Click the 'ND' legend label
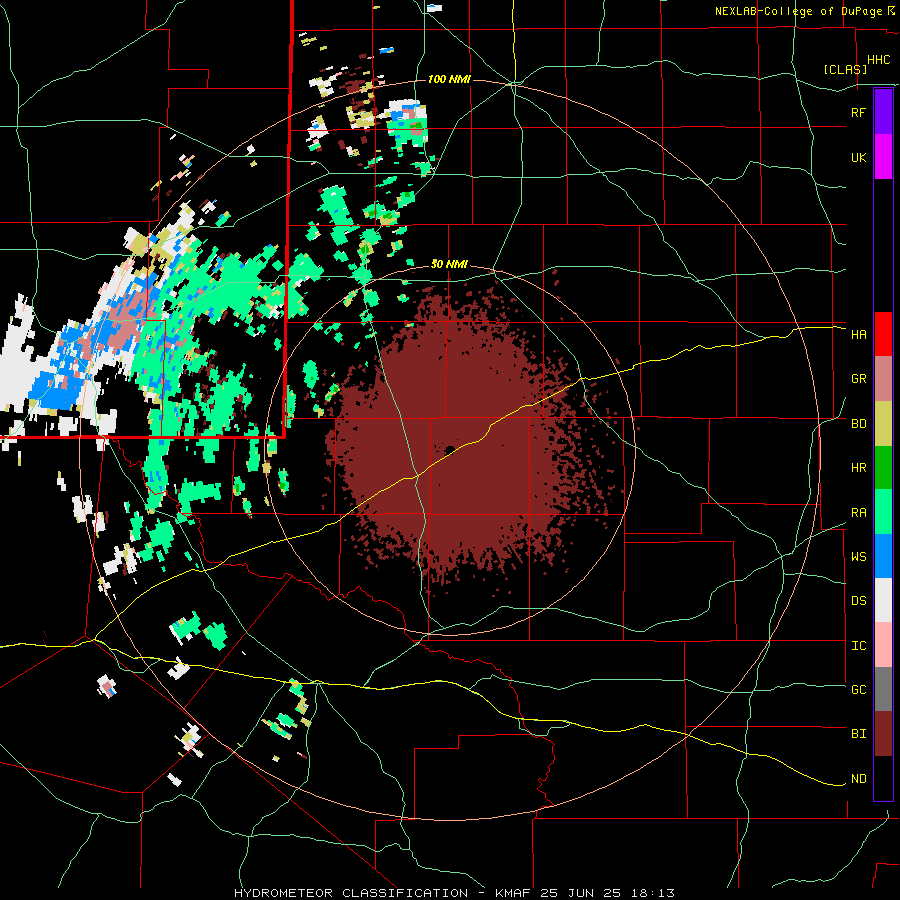The width and height of the screenshot is (900, 900). [858, 779]
